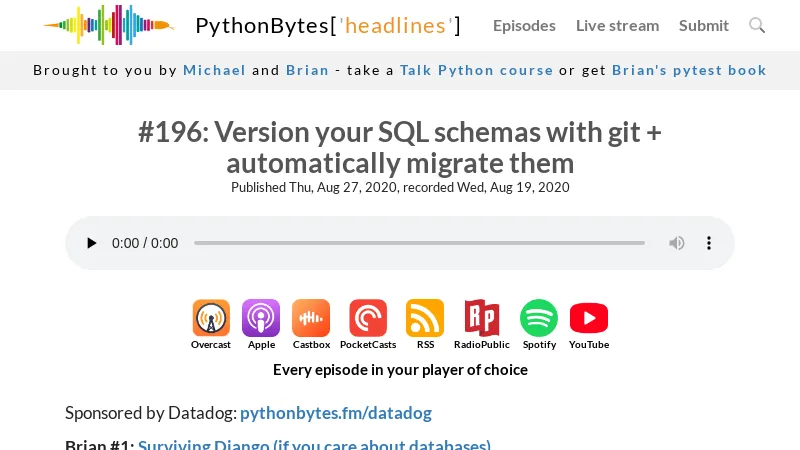
Task: Click the colorful waveform site logo
Action: click(x=108, y=25)
